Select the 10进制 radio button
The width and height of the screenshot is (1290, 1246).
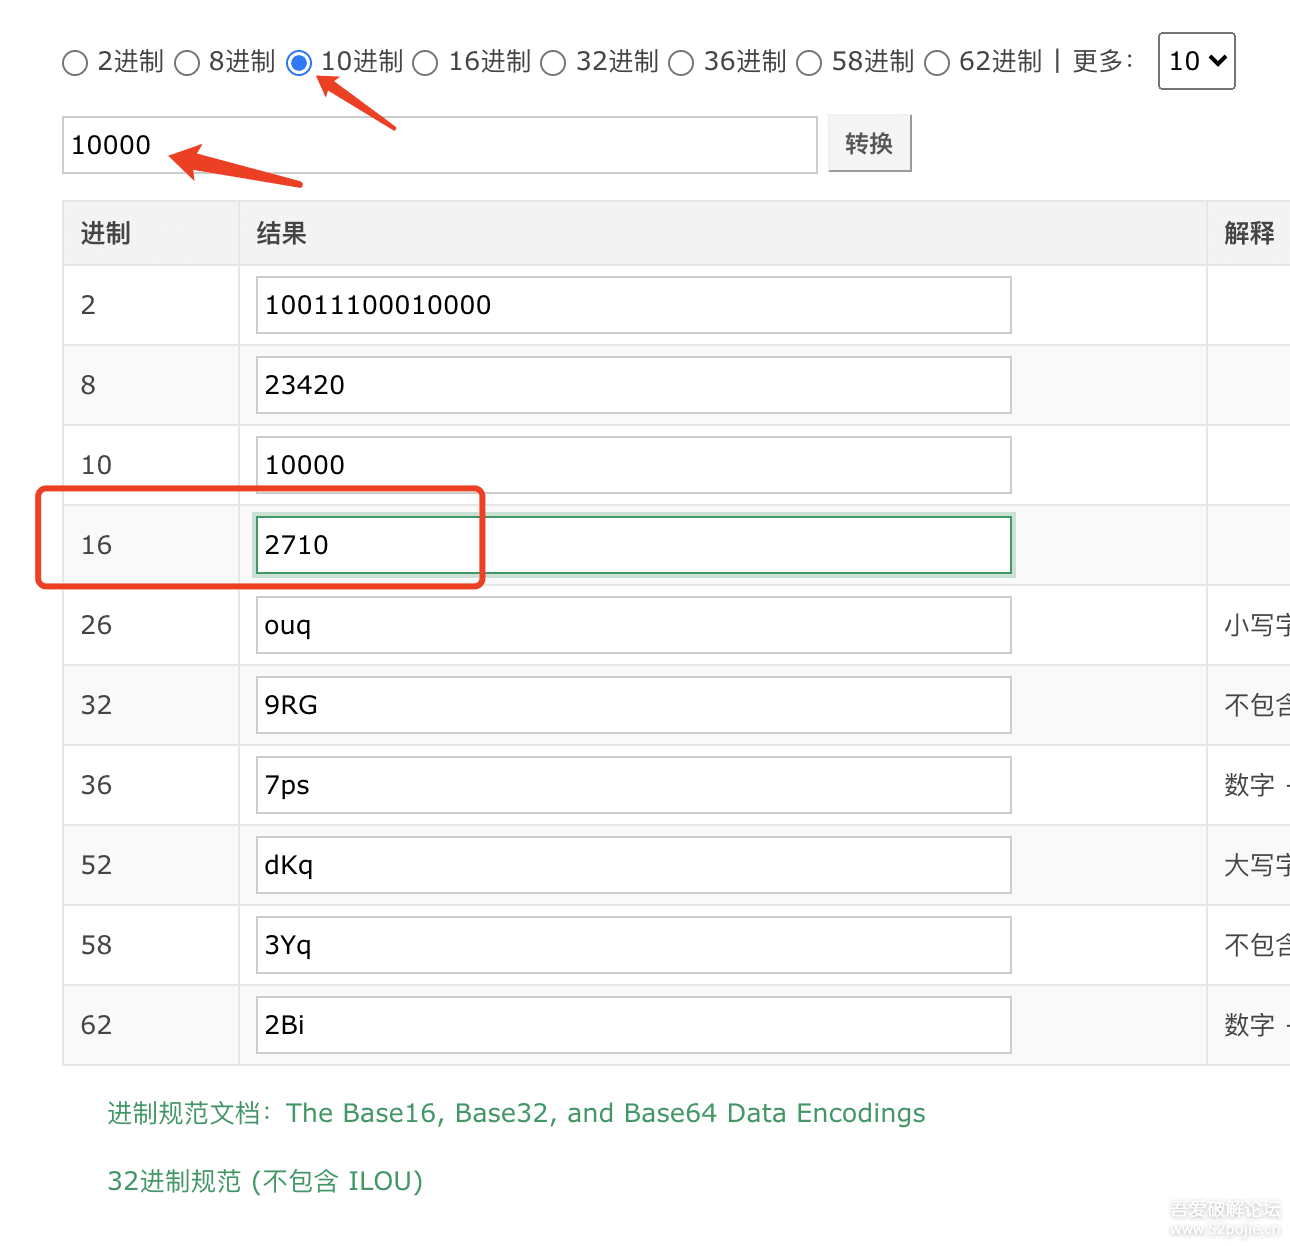(299, 63)
